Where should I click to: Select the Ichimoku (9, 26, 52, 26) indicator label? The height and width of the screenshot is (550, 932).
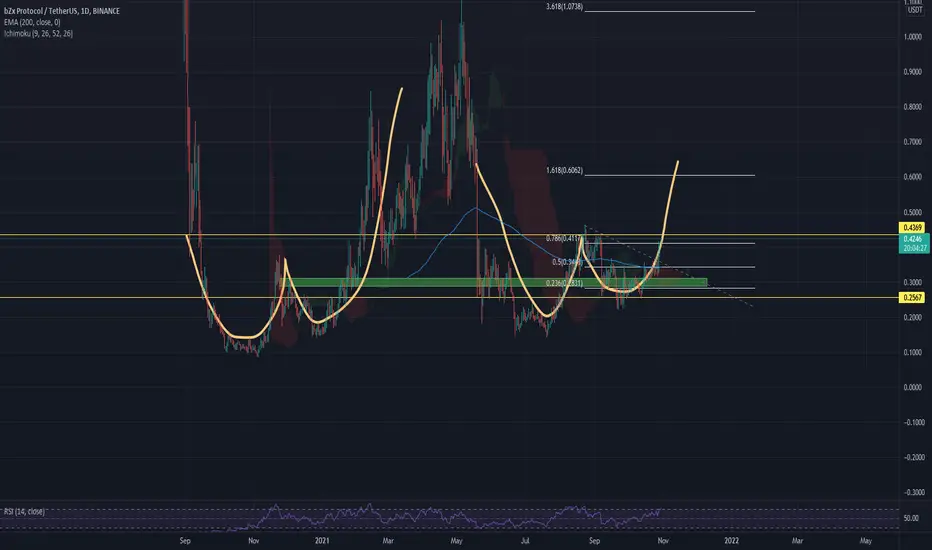click(x=38, y=33)
